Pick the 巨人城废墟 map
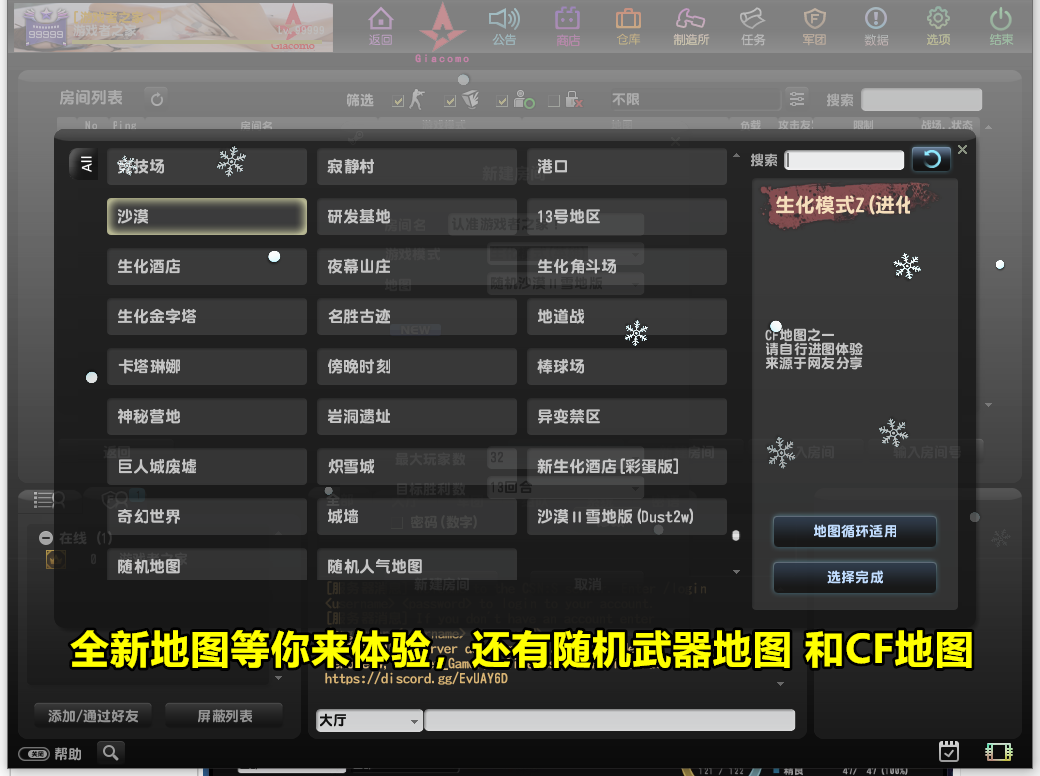The image size is (1040, 776). coord(207,466)
